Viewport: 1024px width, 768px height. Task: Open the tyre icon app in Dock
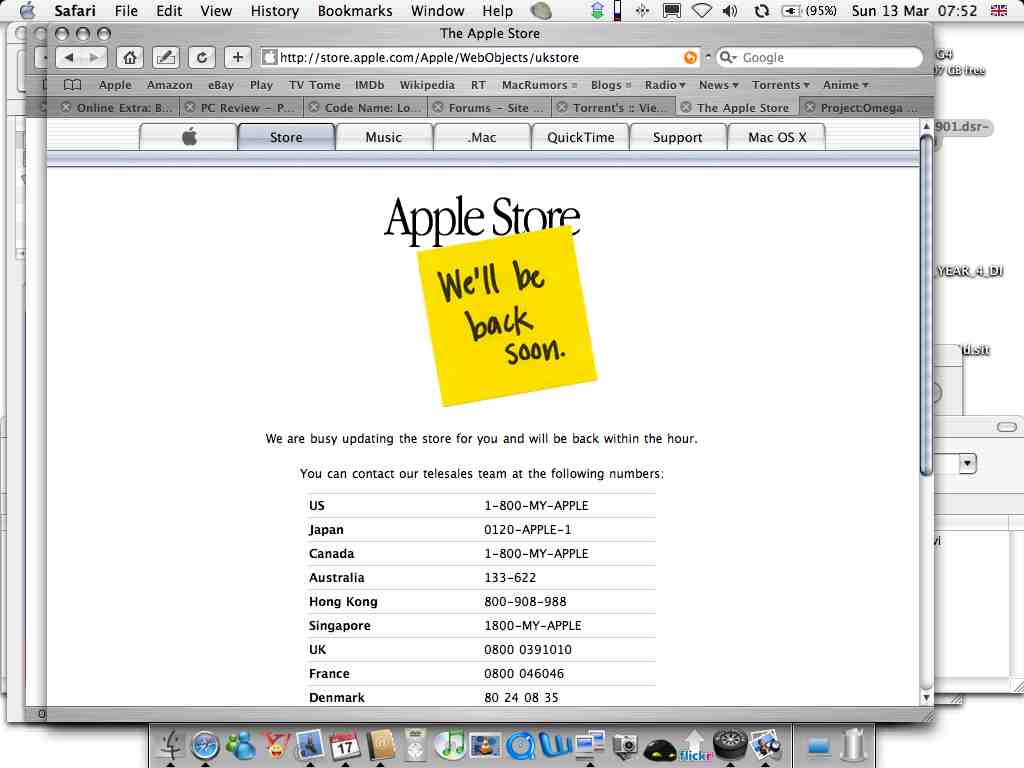tap(730, 745)
